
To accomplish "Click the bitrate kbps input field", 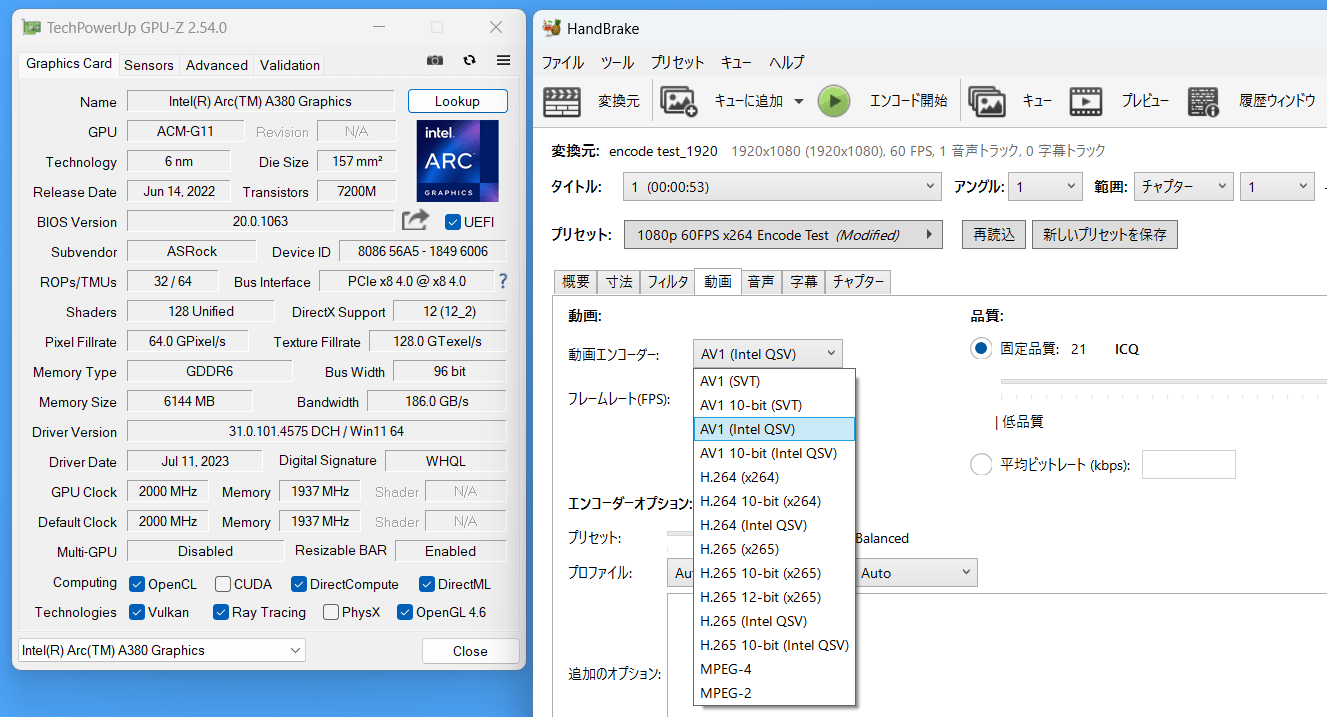I will 1189,464.
